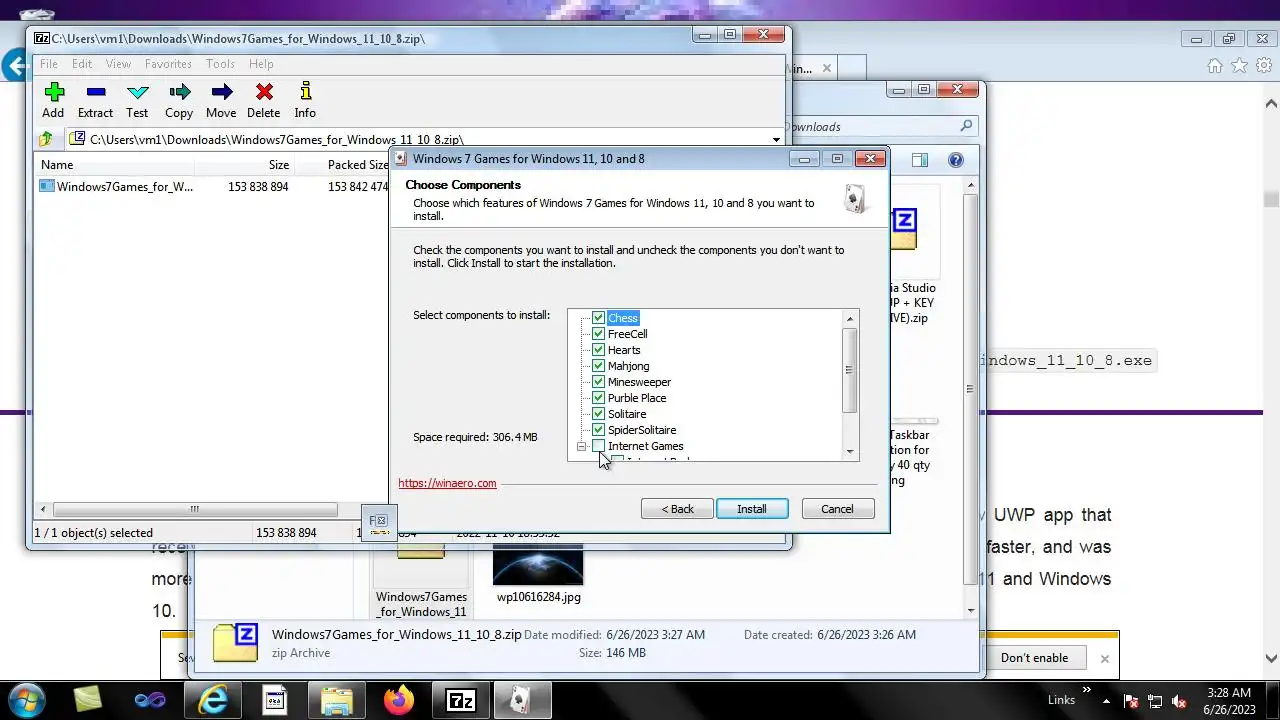Uncheck the Purble Place component
The image size is (1280, 720).
pos(598,398)
